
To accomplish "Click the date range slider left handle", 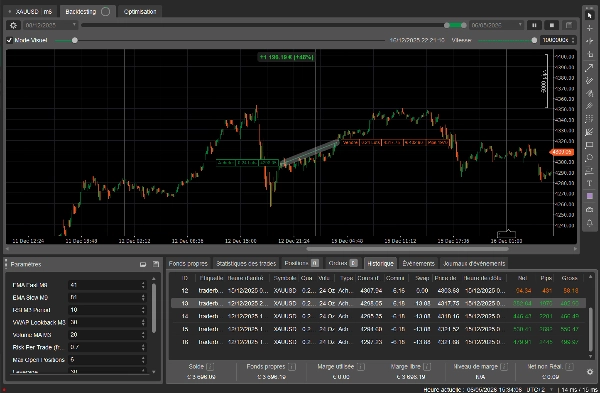I will [x=447, y=25].
